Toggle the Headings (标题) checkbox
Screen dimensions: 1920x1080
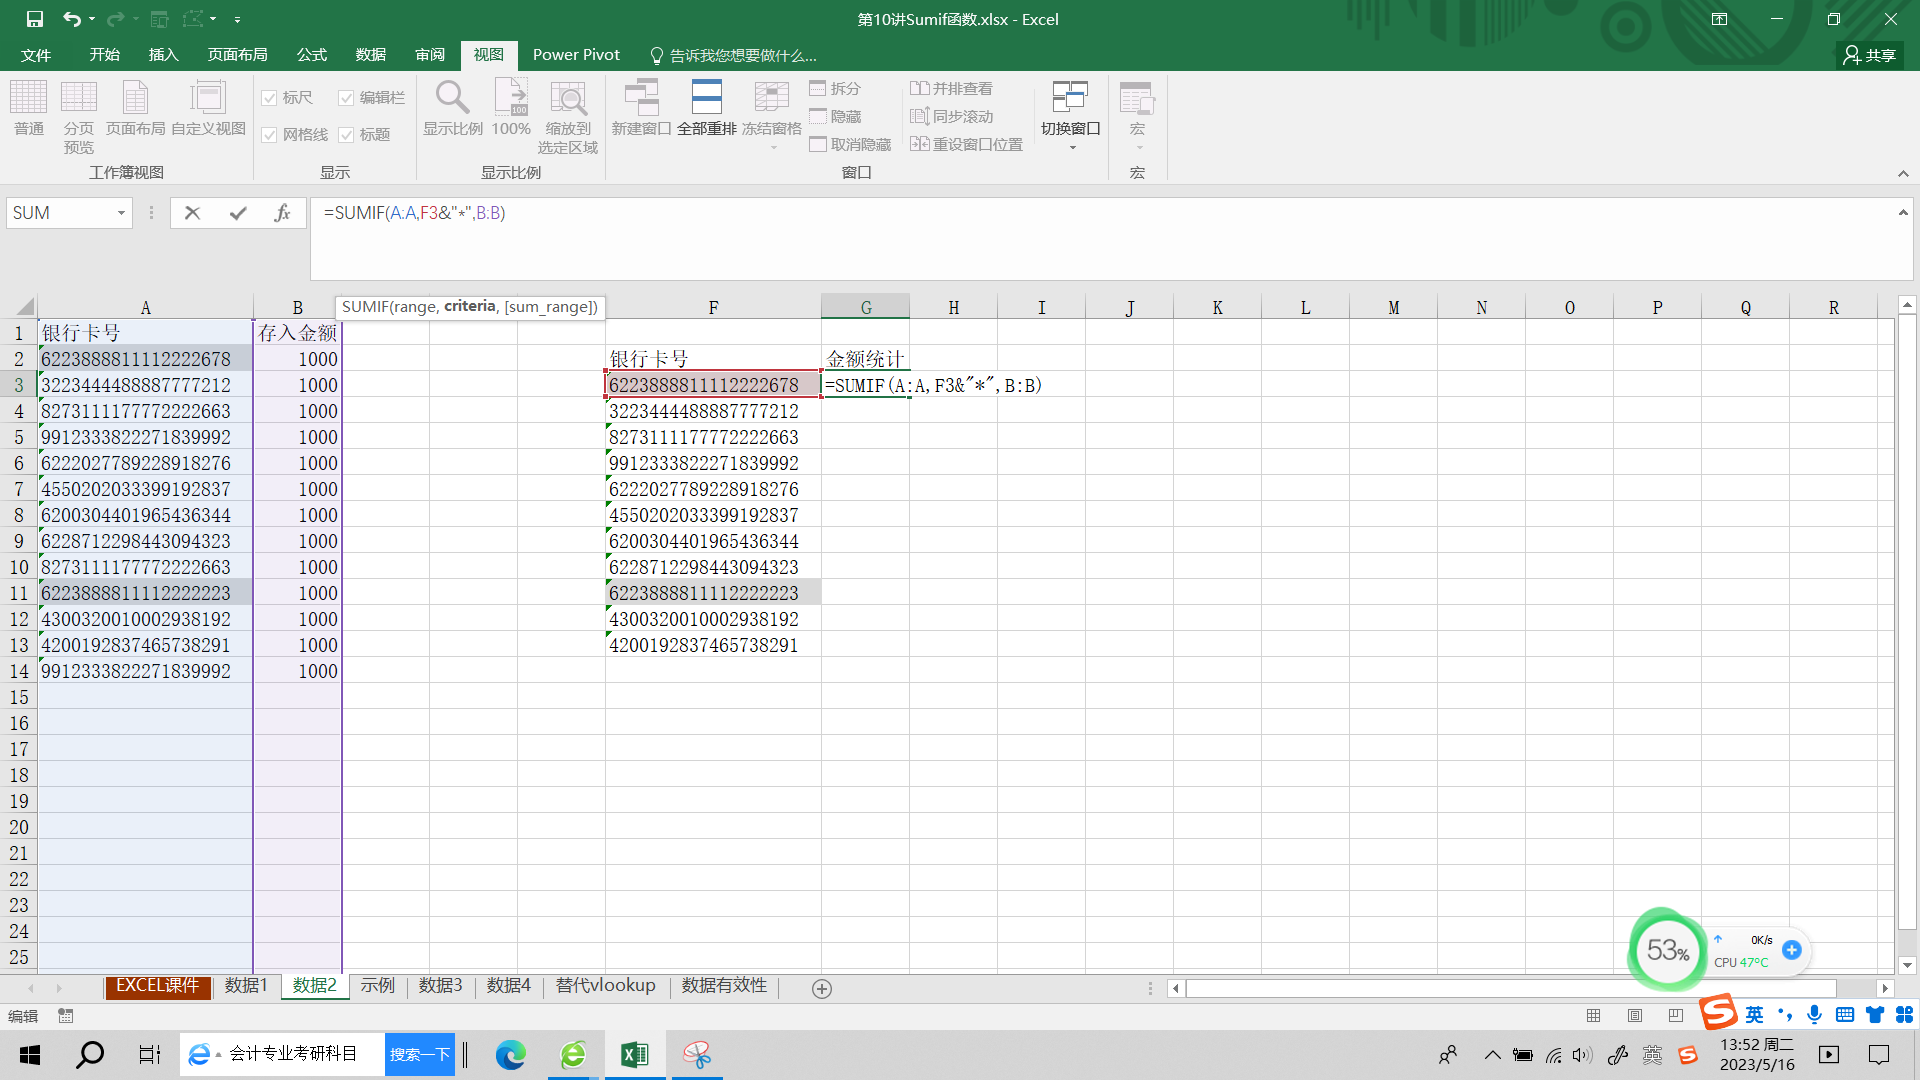[346, 135]
